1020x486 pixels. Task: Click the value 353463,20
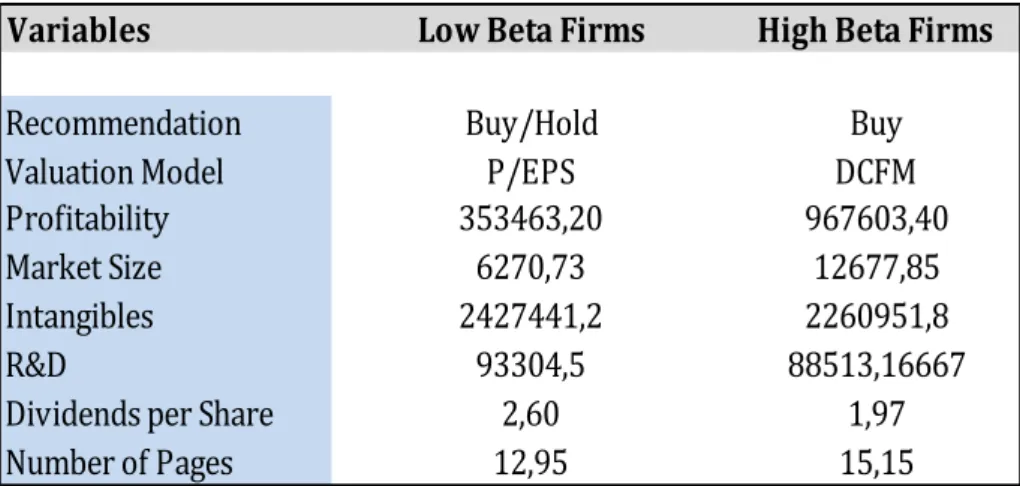pos(531,219)
